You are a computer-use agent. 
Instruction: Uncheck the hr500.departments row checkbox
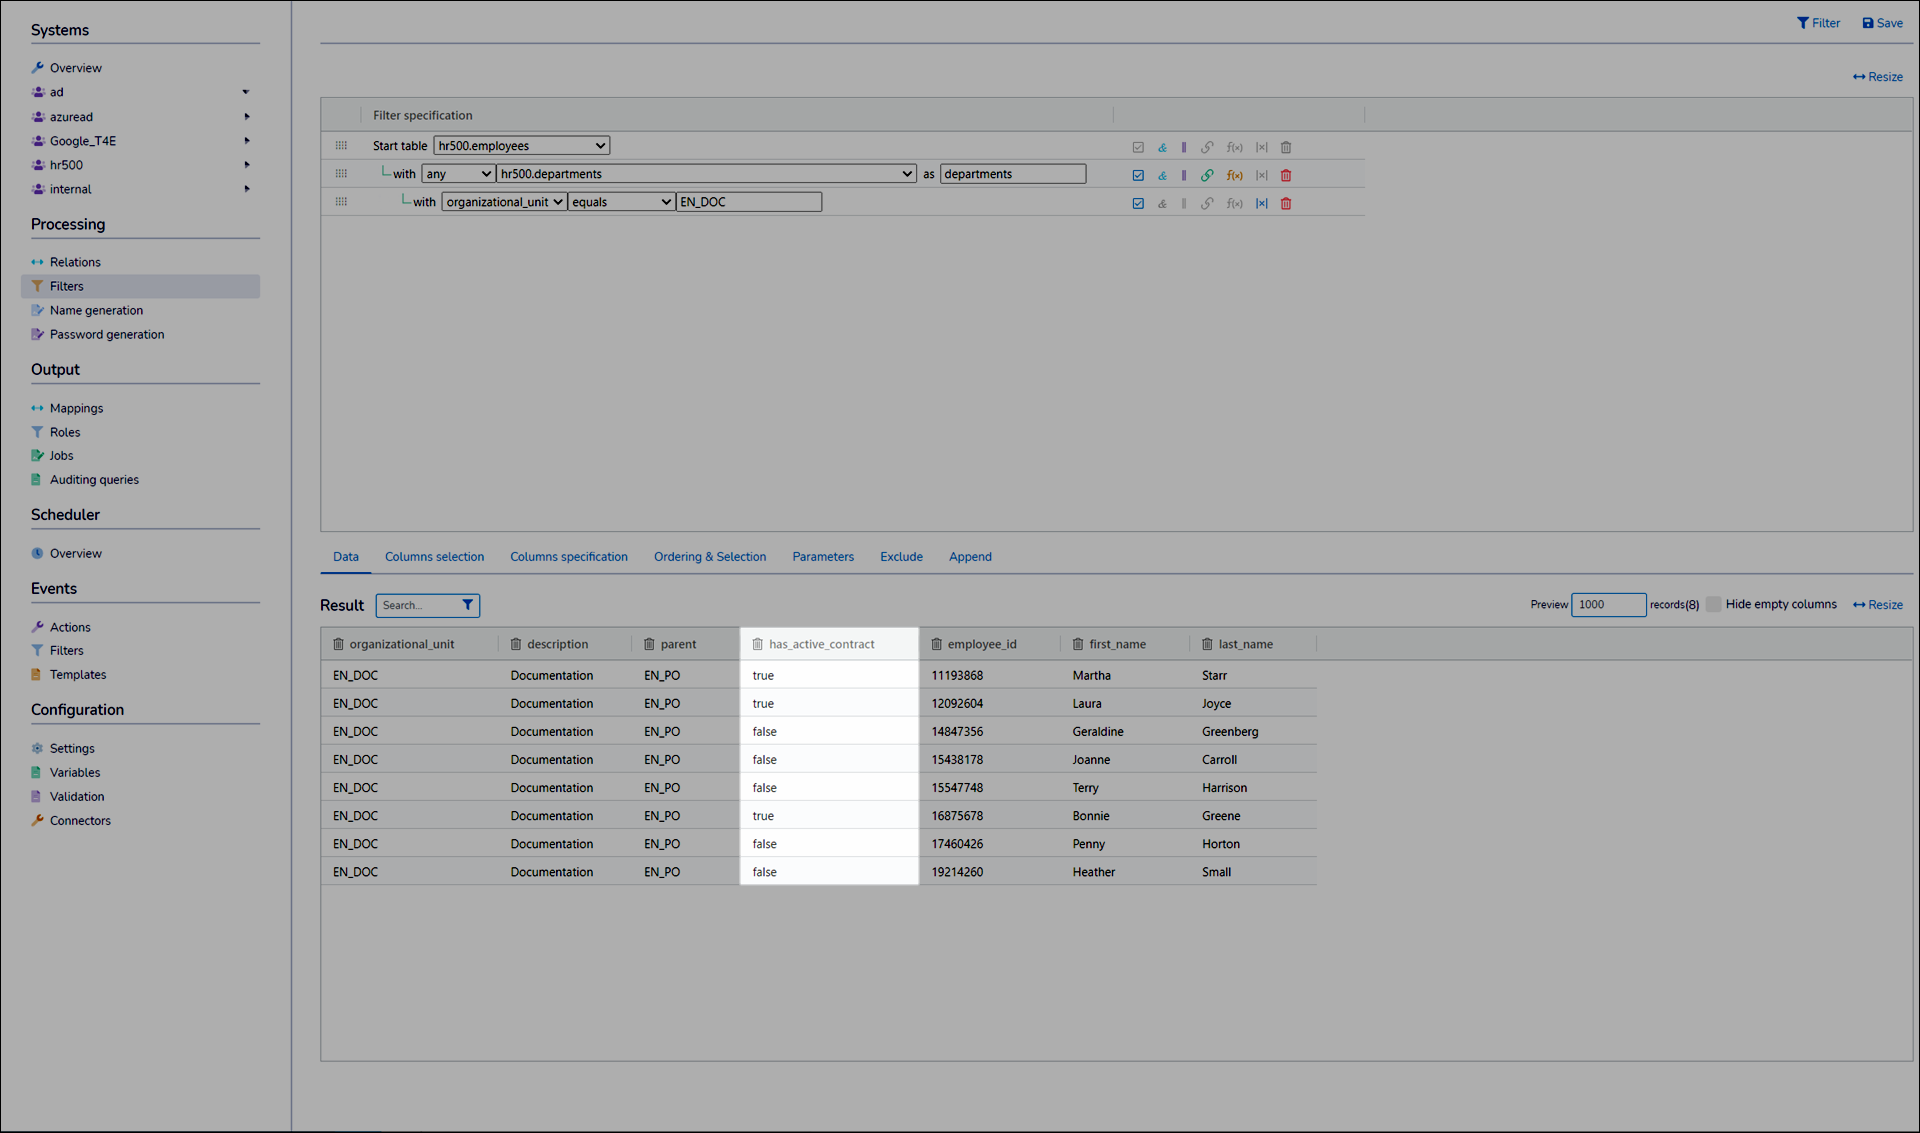pyautogui.click(x=1138, y=175)
